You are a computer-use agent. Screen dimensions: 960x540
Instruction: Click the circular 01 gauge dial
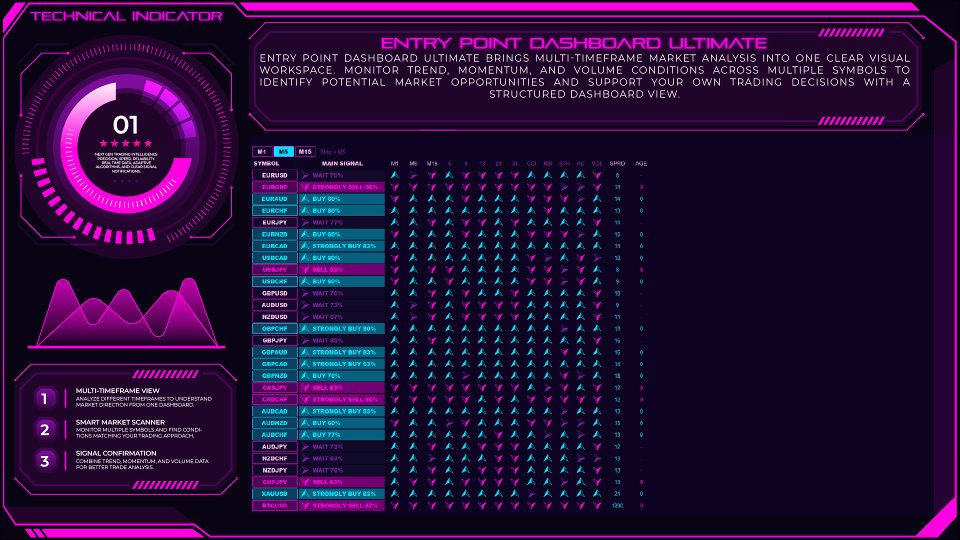click(126, 147)
